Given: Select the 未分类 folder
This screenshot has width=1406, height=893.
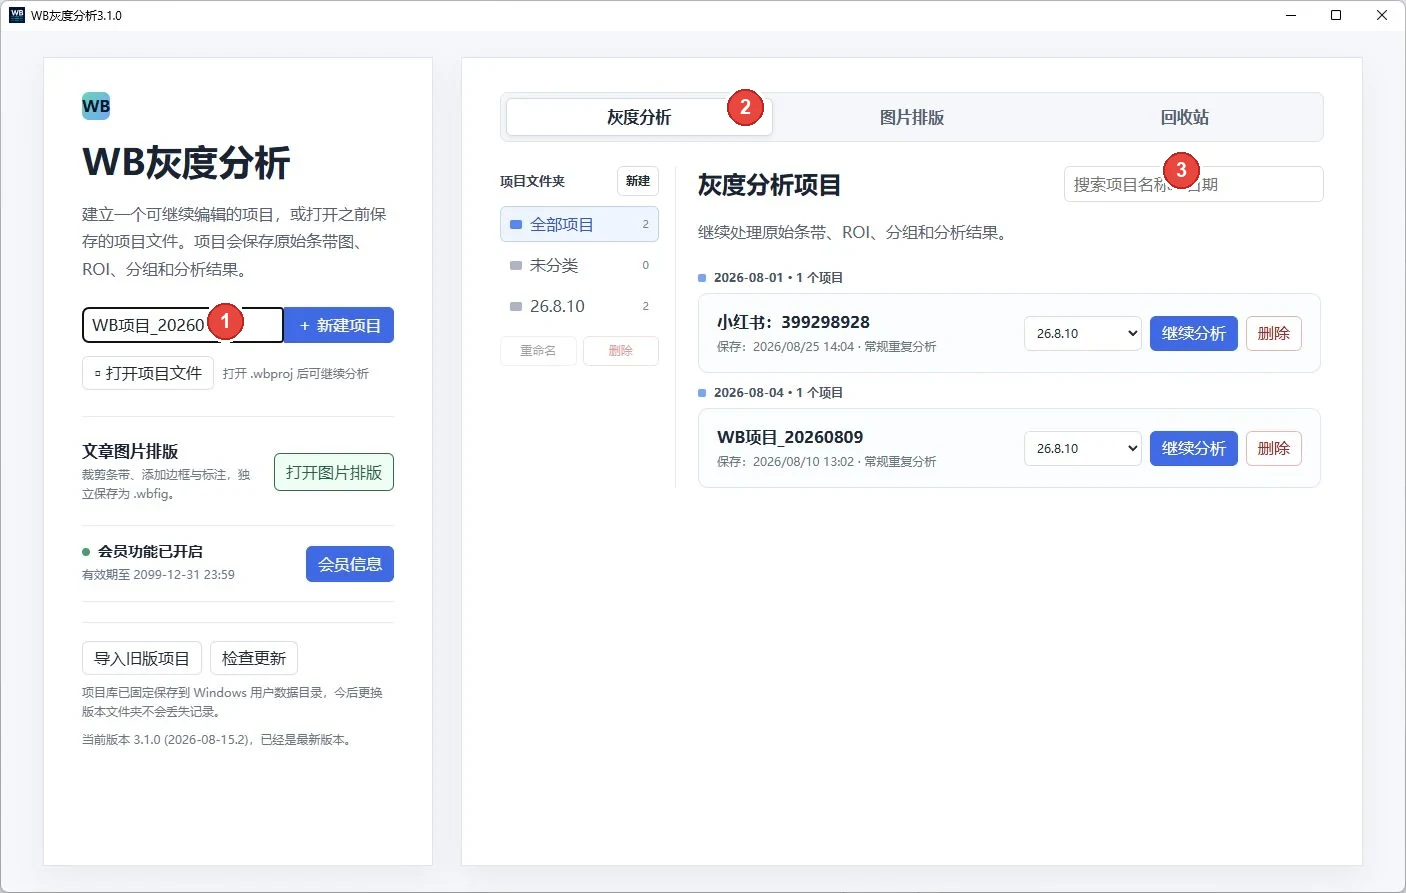Looking at the screenshot, I should [x=579, y=265].
